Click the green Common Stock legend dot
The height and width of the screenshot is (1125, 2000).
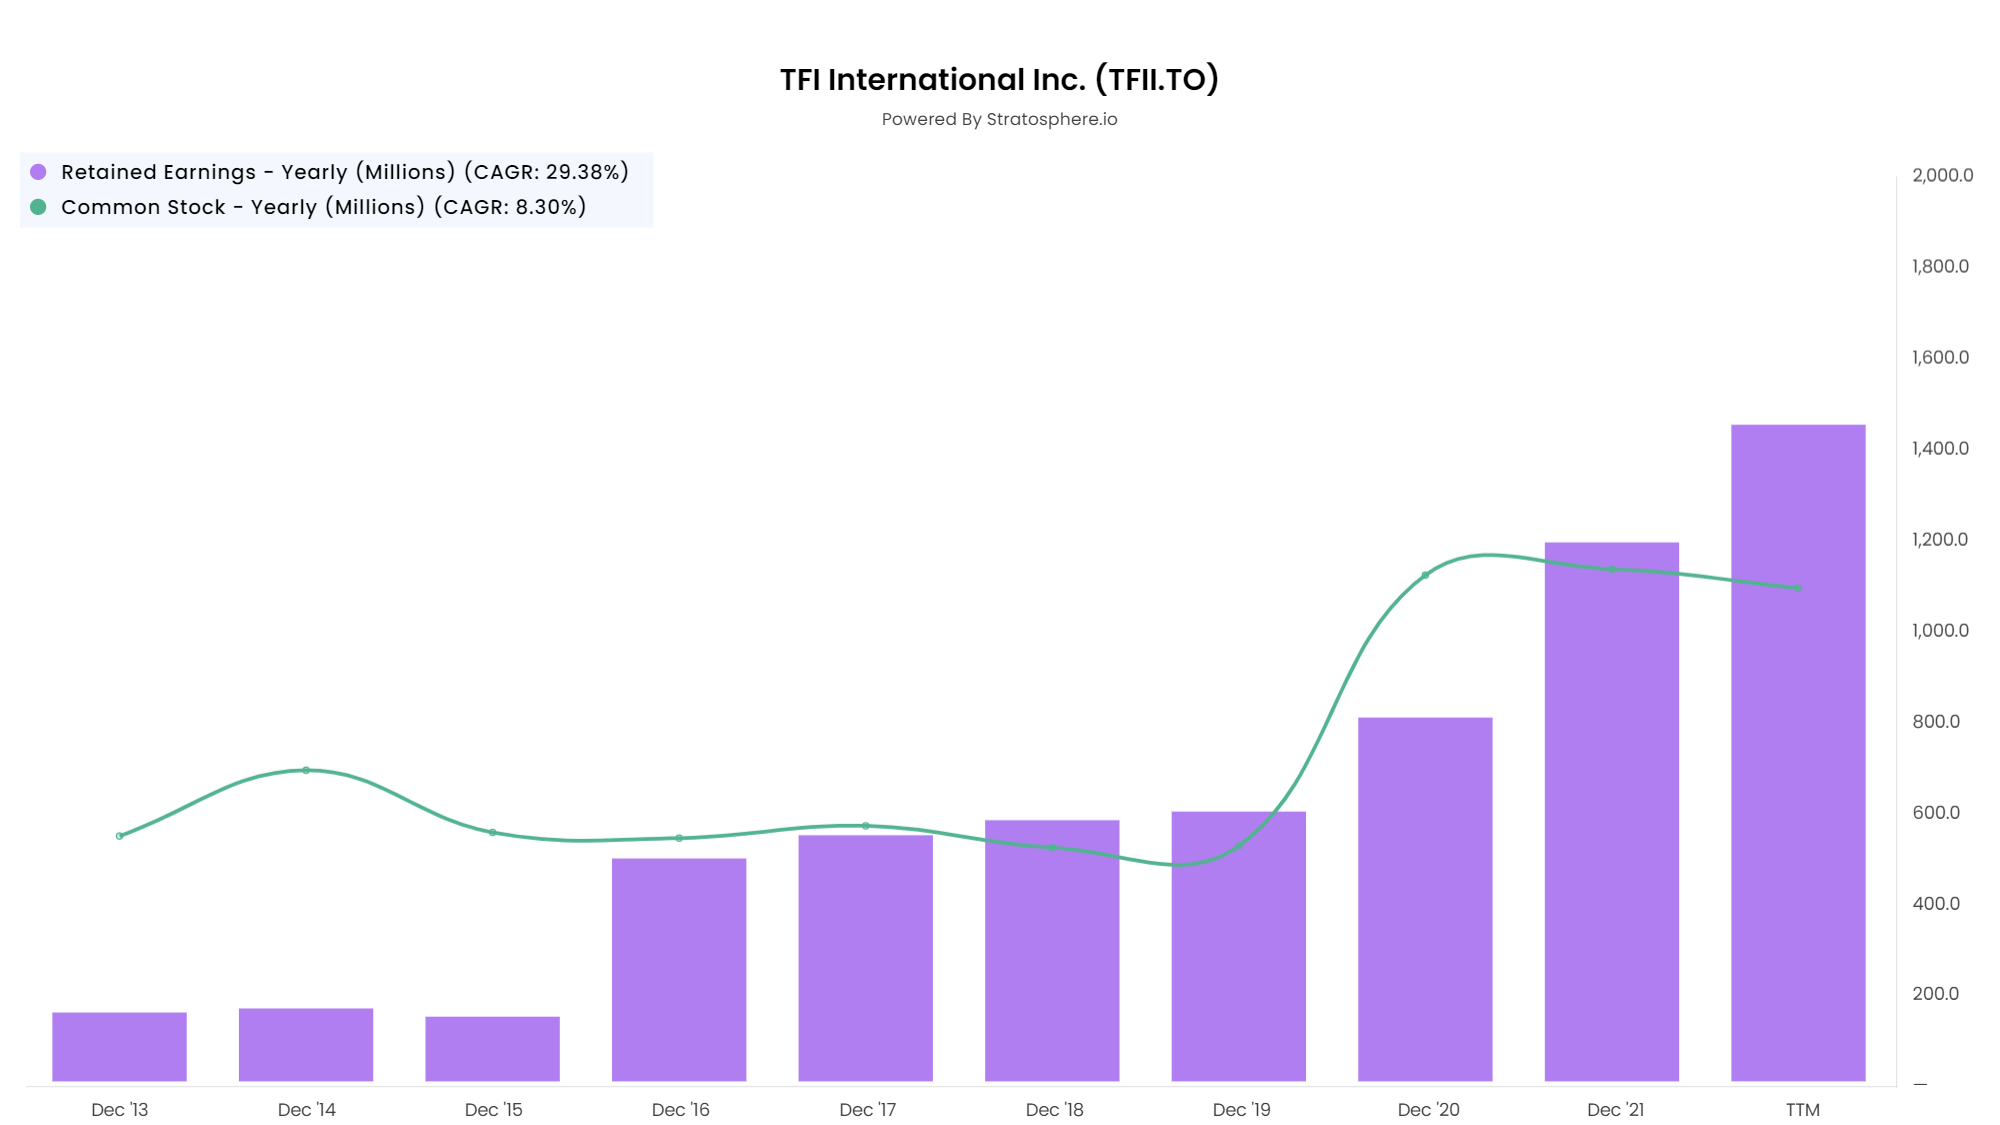pos(38,207)
